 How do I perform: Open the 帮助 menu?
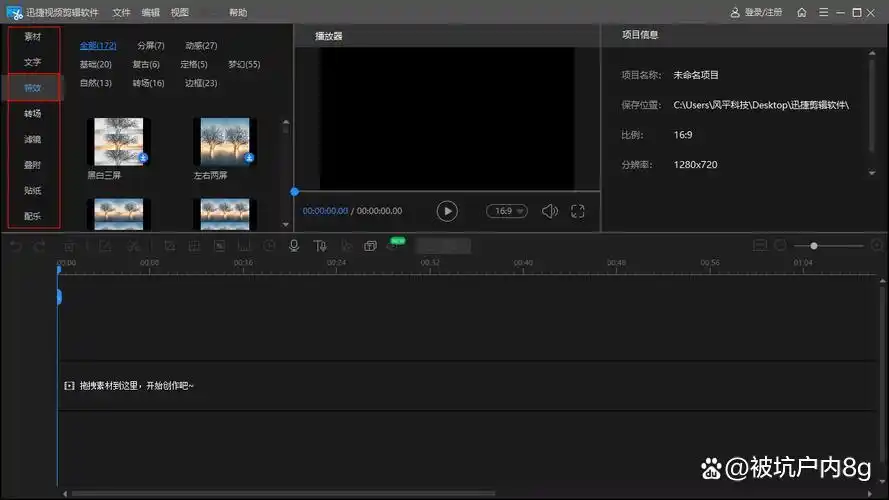click(x=238, y=12)
